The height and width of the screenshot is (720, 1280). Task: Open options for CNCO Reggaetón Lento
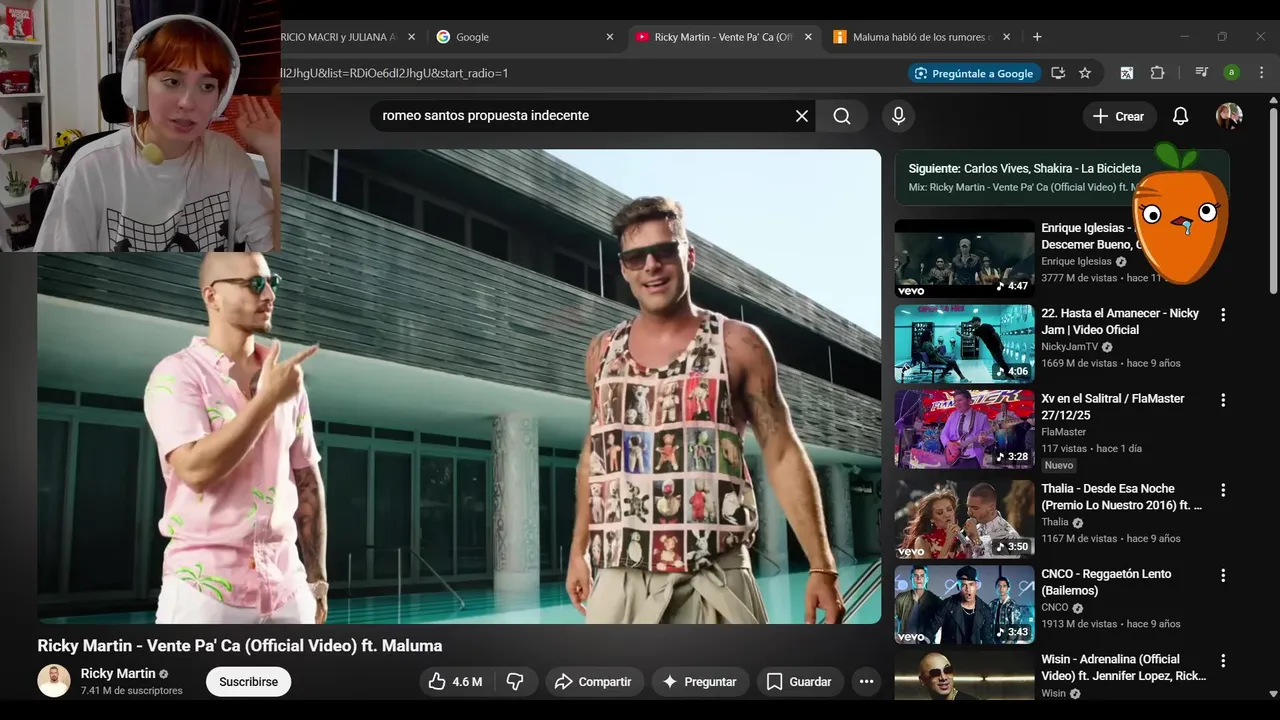click(x=1222, y=575)
